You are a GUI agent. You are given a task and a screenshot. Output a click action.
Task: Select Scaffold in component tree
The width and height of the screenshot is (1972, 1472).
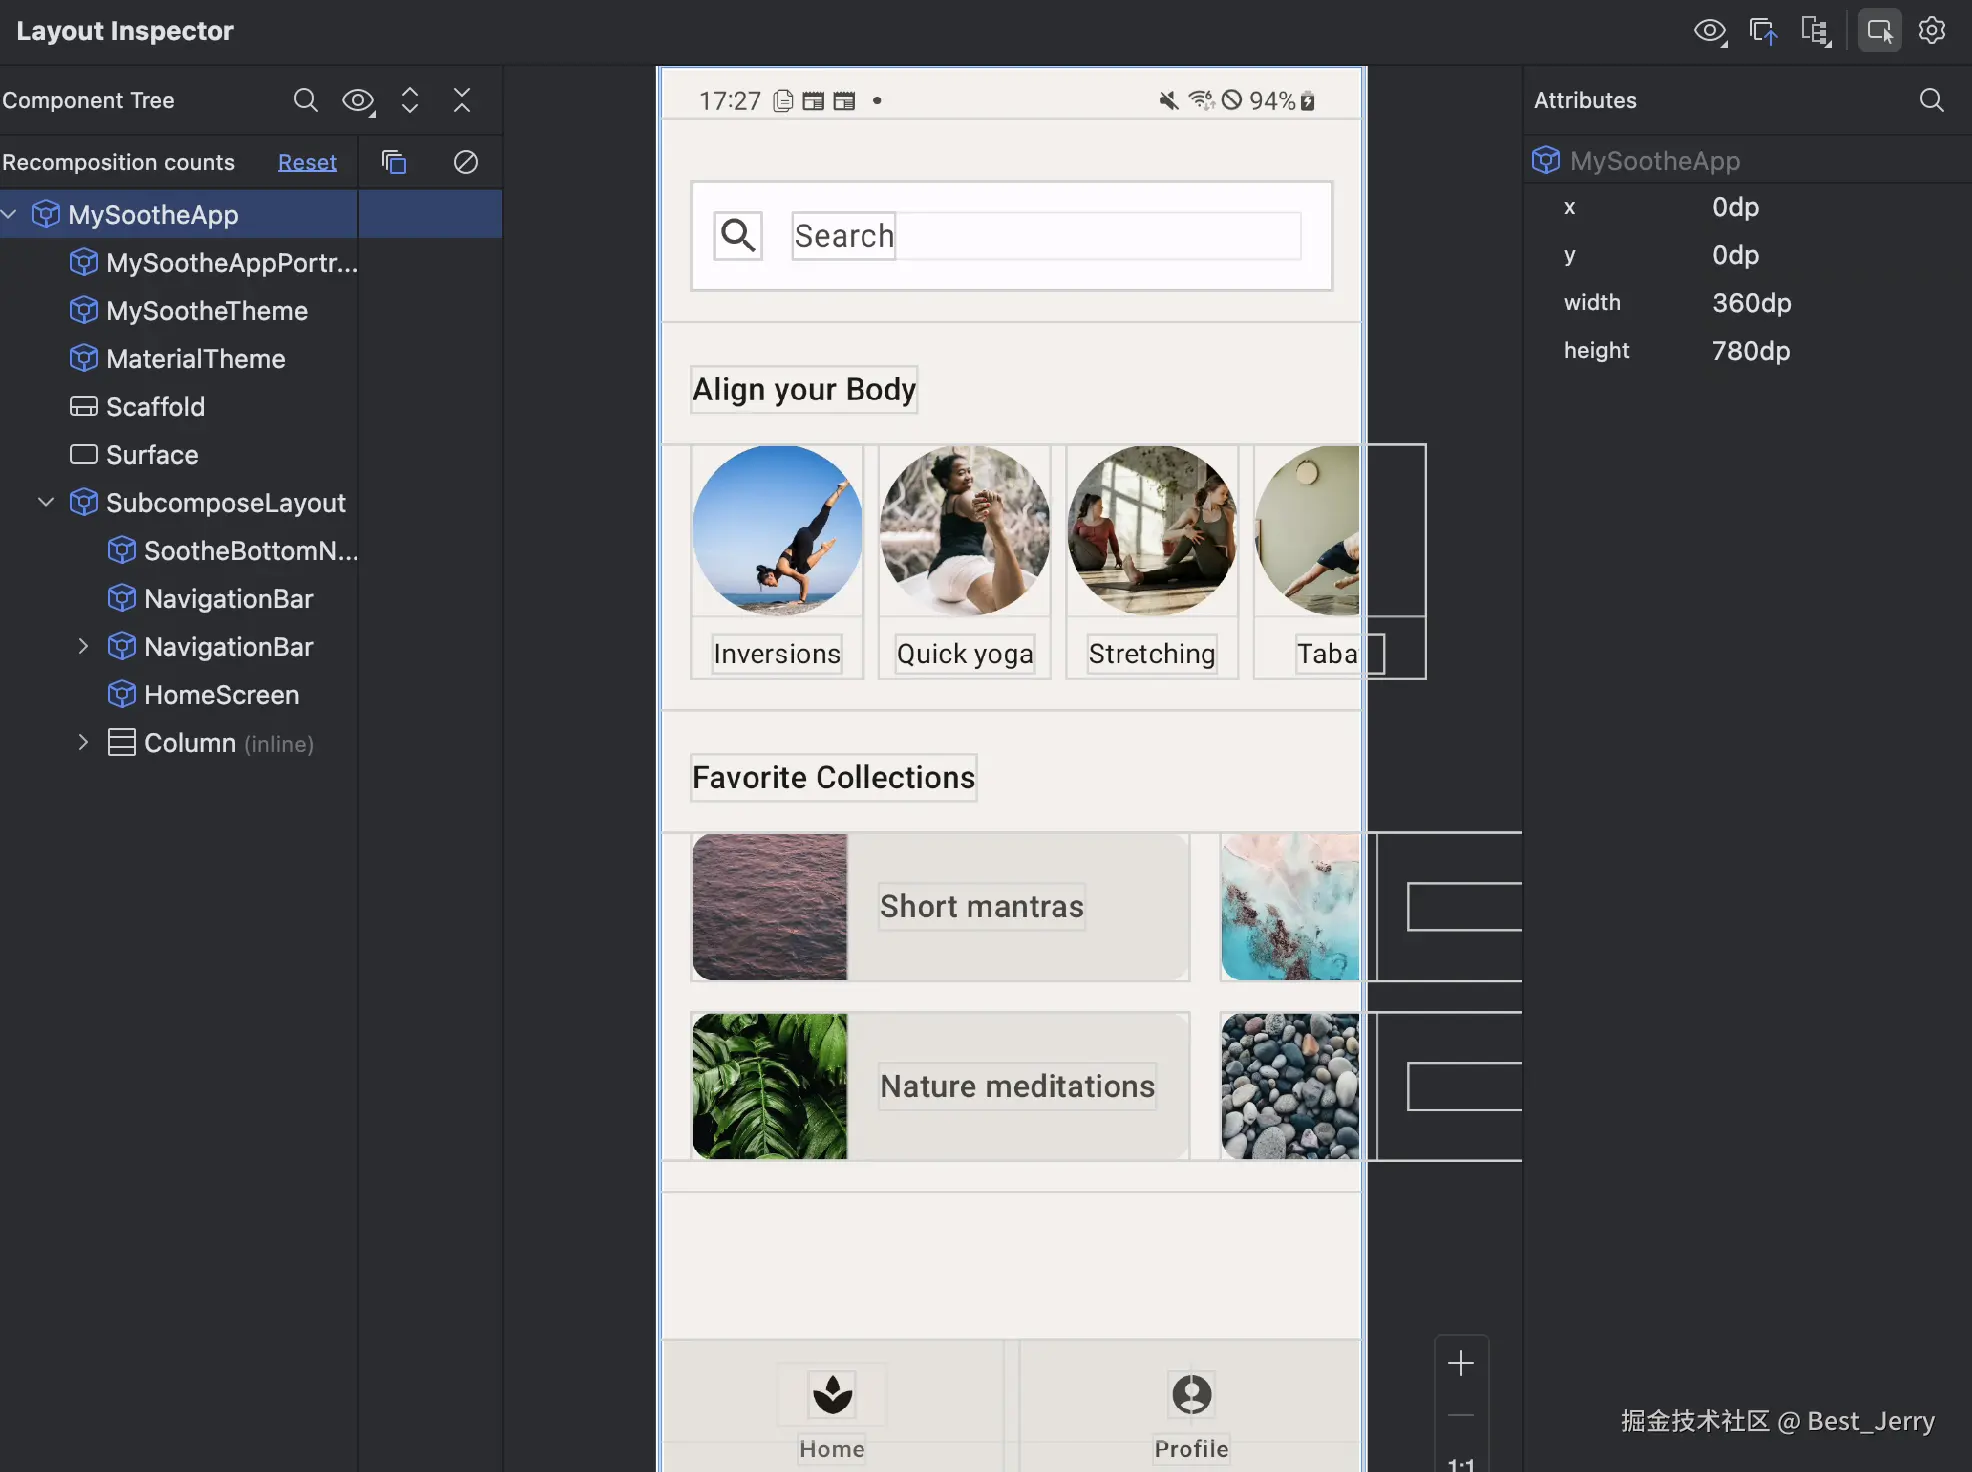[x=155, y=407]
